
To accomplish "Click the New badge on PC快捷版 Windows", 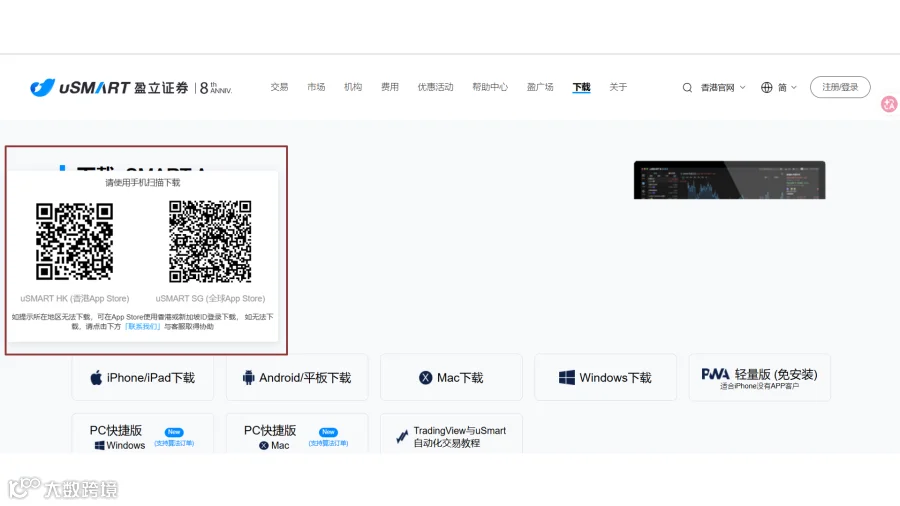I will (174, 432).
